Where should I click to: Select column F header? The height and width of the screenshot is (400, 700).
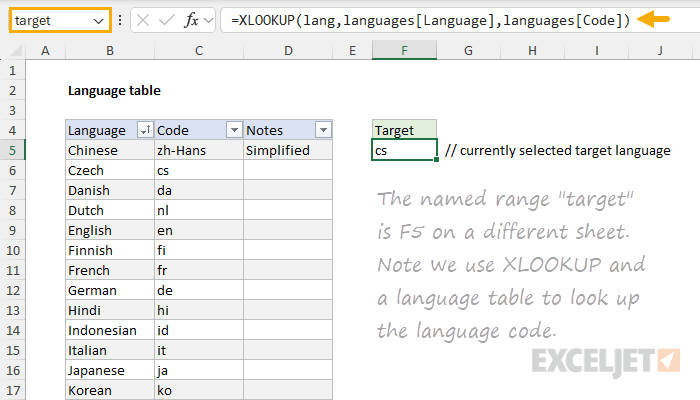[x=404, y=50]
